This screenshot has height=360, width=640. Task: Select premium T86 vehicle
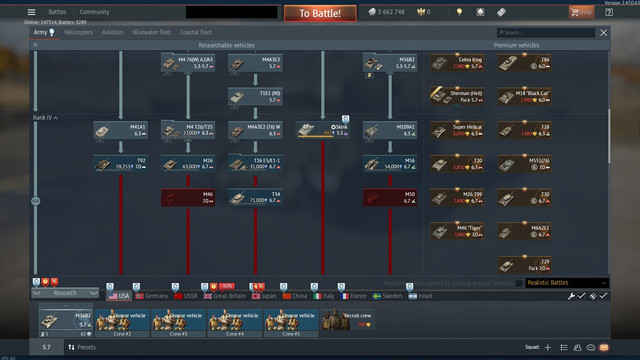pos(524,62)
